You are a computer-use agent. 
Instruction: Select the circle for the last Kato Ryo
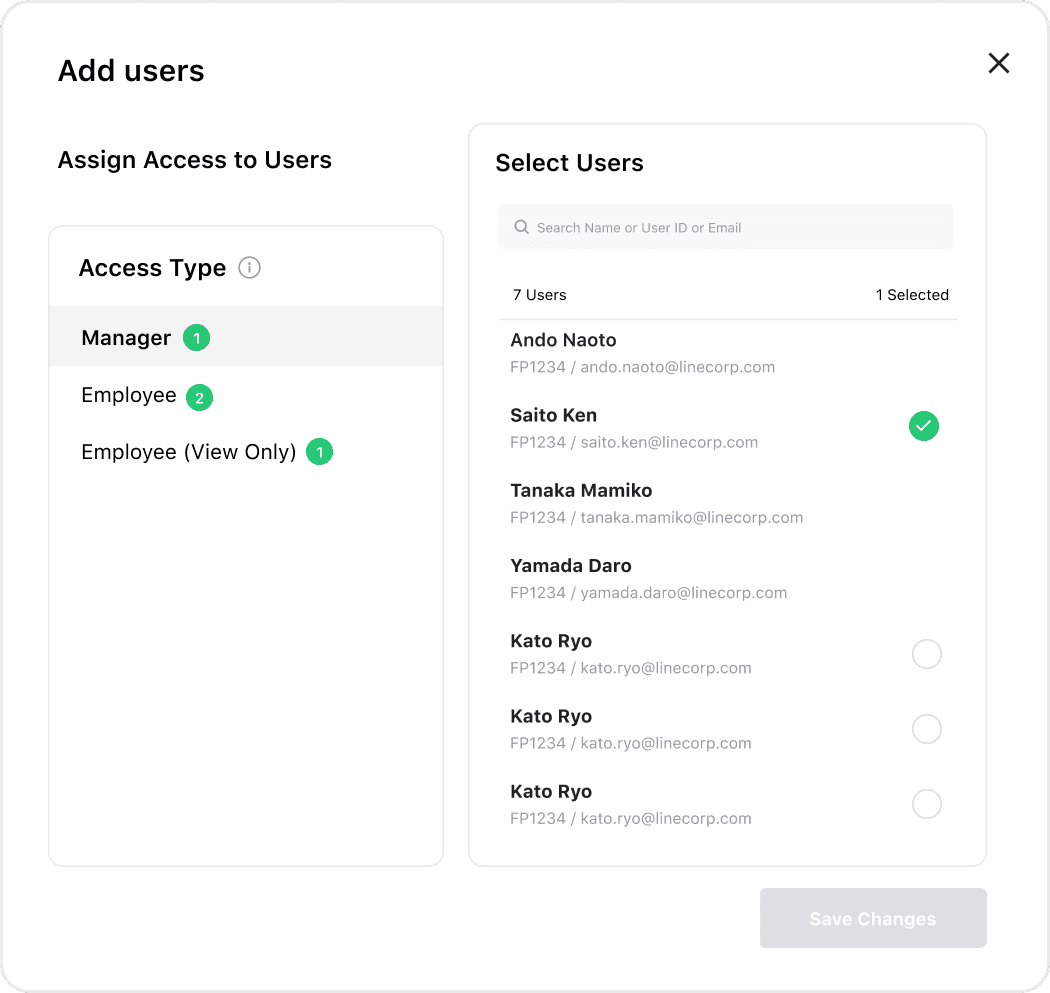[x=927, y=804]
